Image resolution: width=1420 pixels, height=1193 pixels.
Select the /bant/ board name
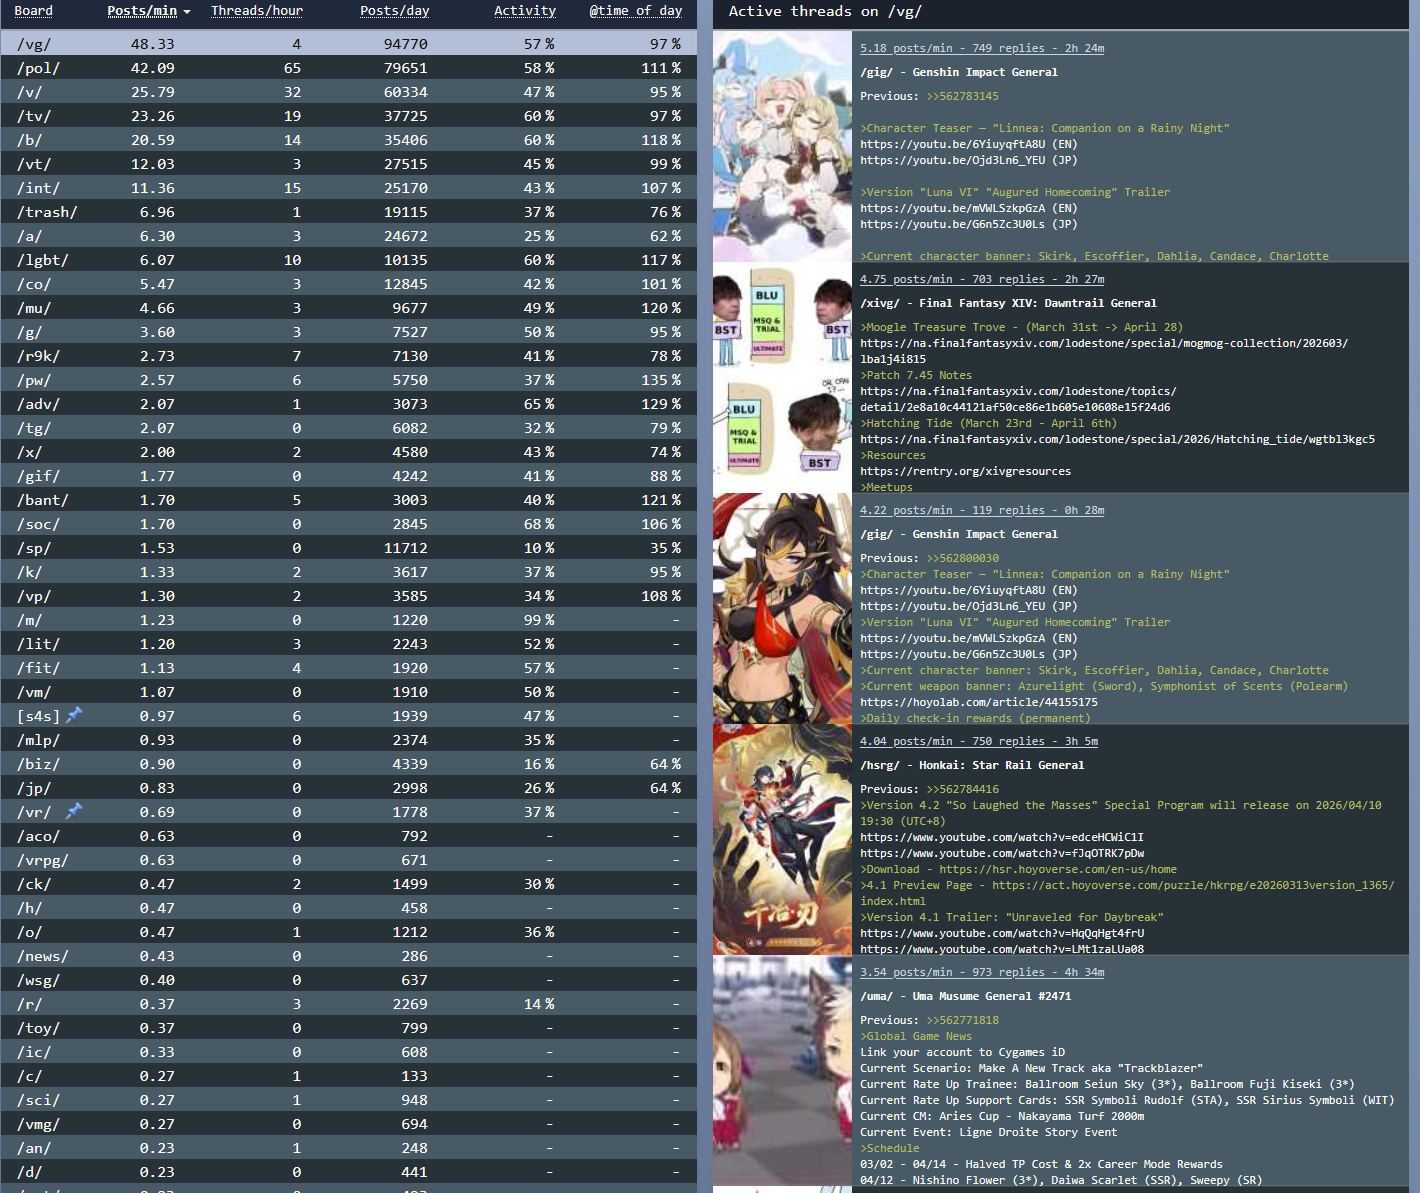43,500
